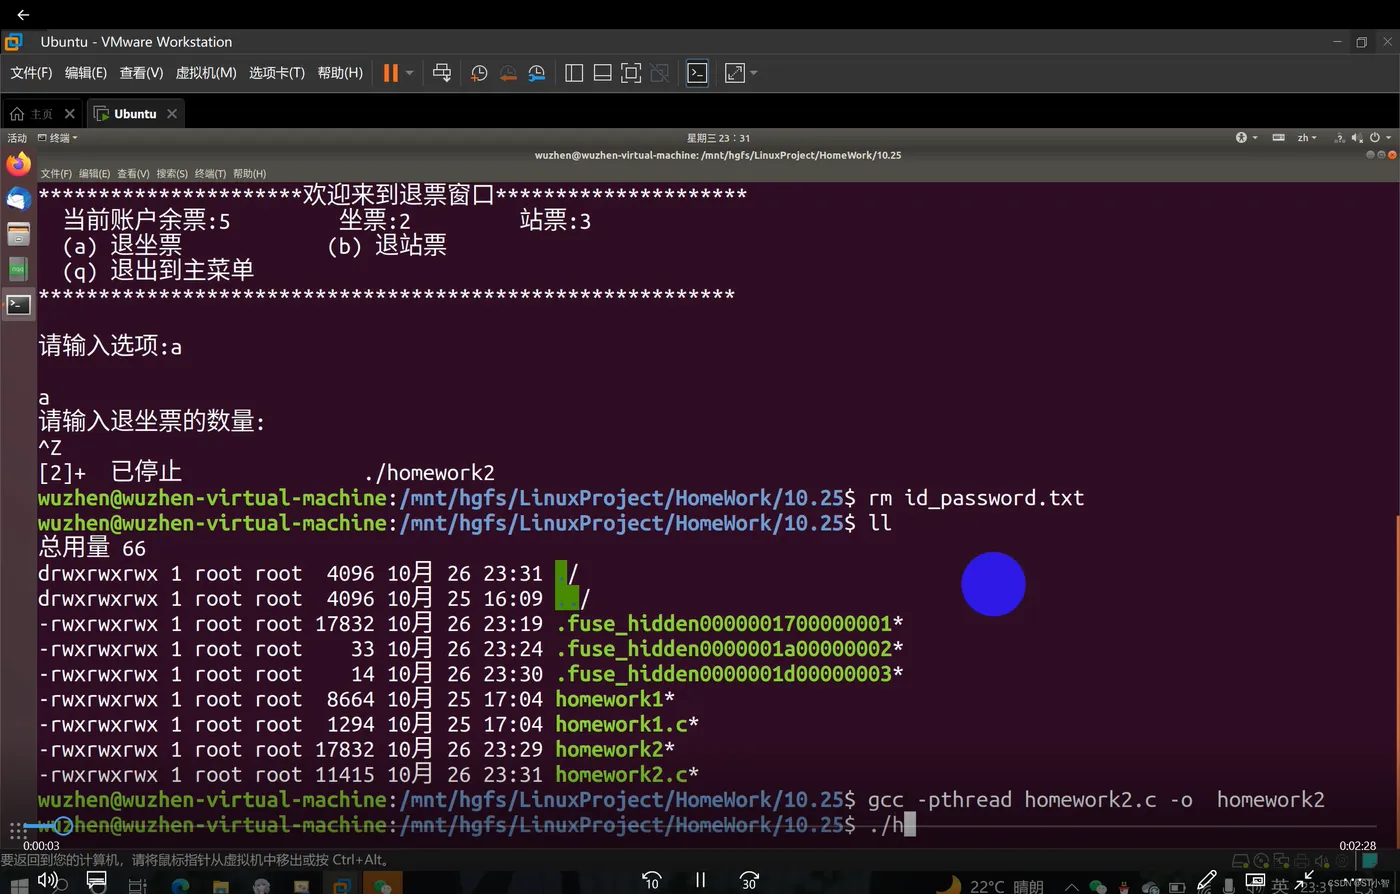This screenshot has height=894, width=1400.
Task: Open terminal 文件(F) menu
Action: [56, 174]
